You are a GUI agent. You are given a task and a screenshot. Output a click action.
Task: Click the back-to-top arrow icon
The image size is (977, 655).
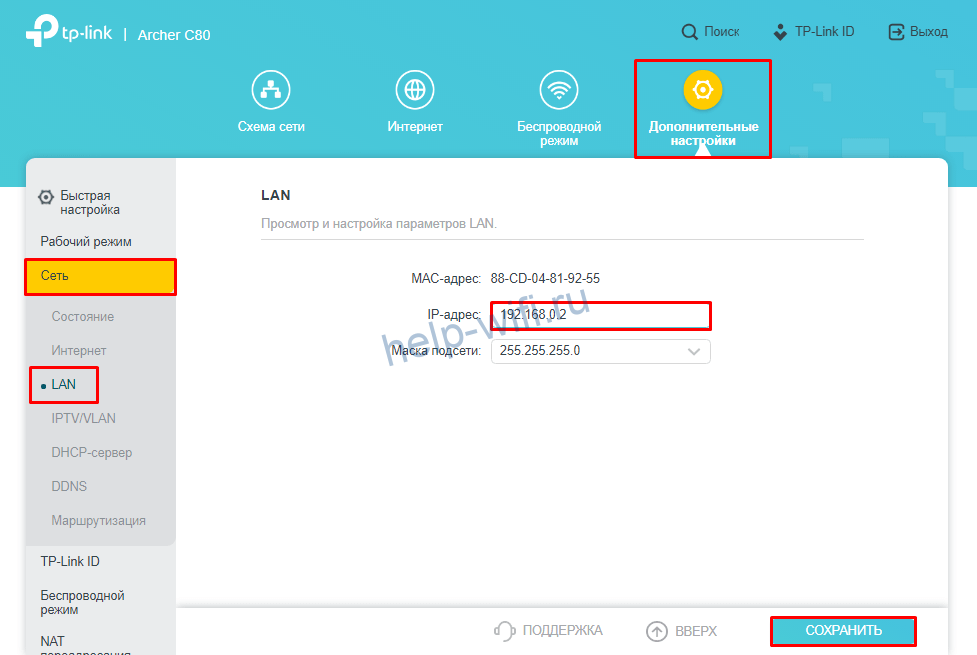point(656,631)
